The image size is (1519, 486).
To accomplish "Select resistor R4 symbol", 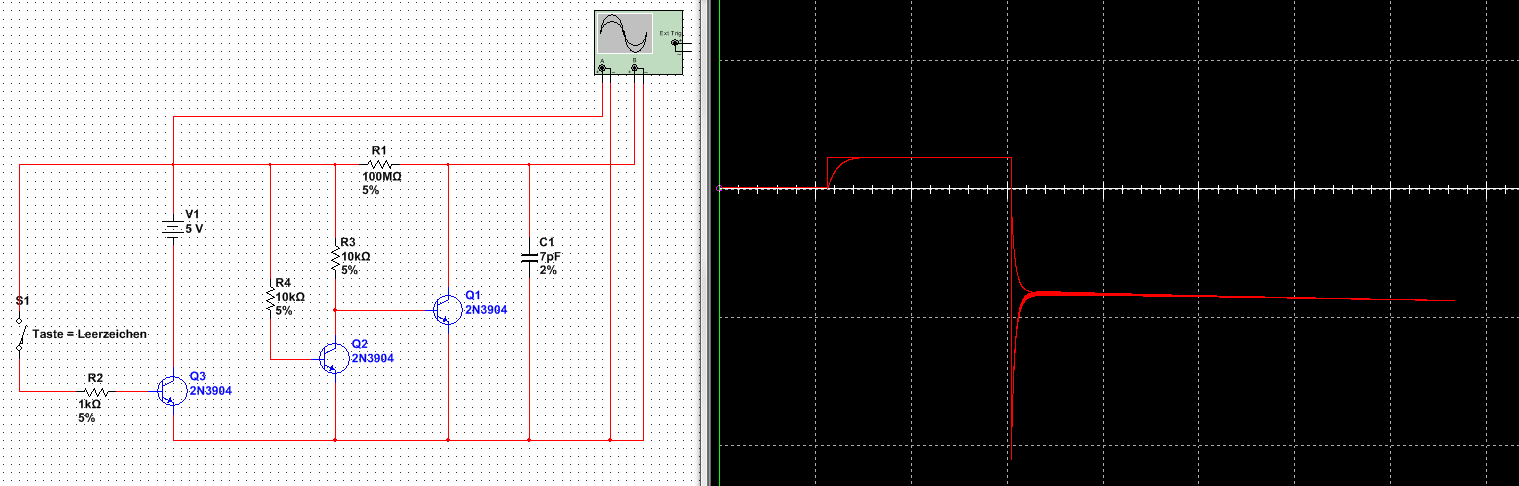I will [272, 299].
